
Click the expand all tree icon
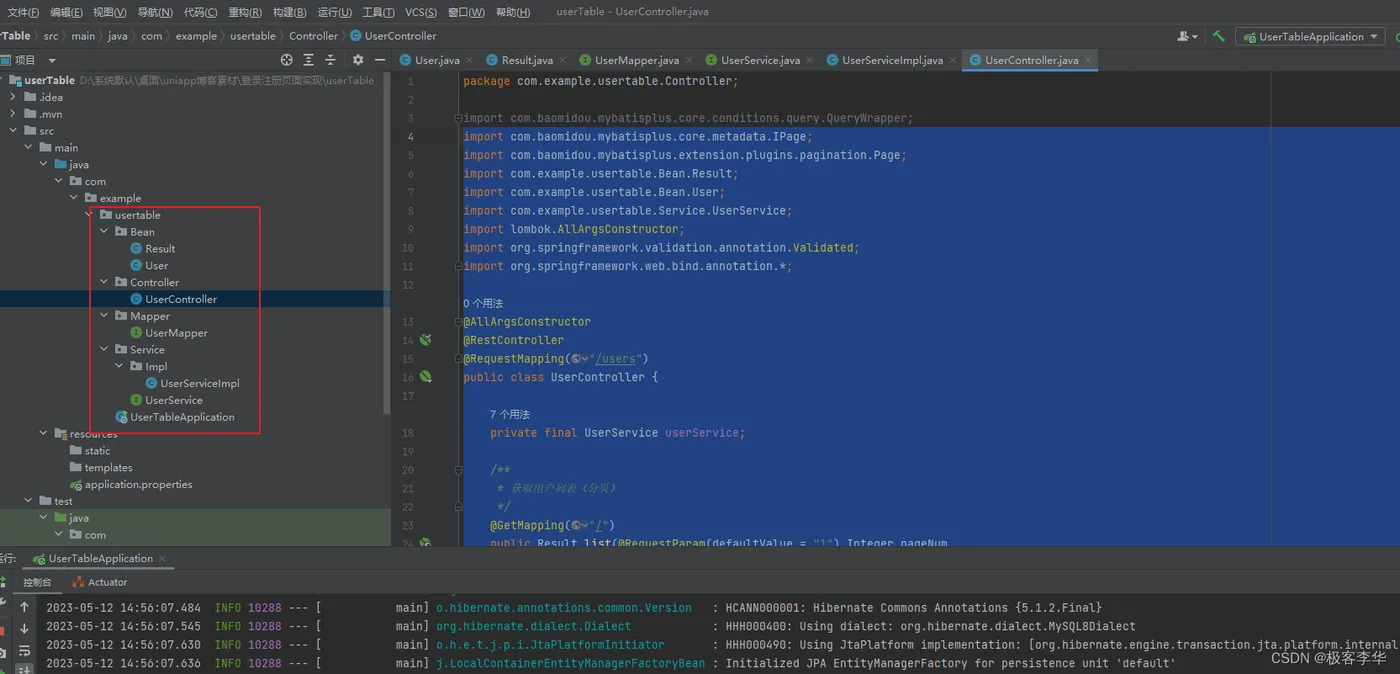(x=308, y=60)
